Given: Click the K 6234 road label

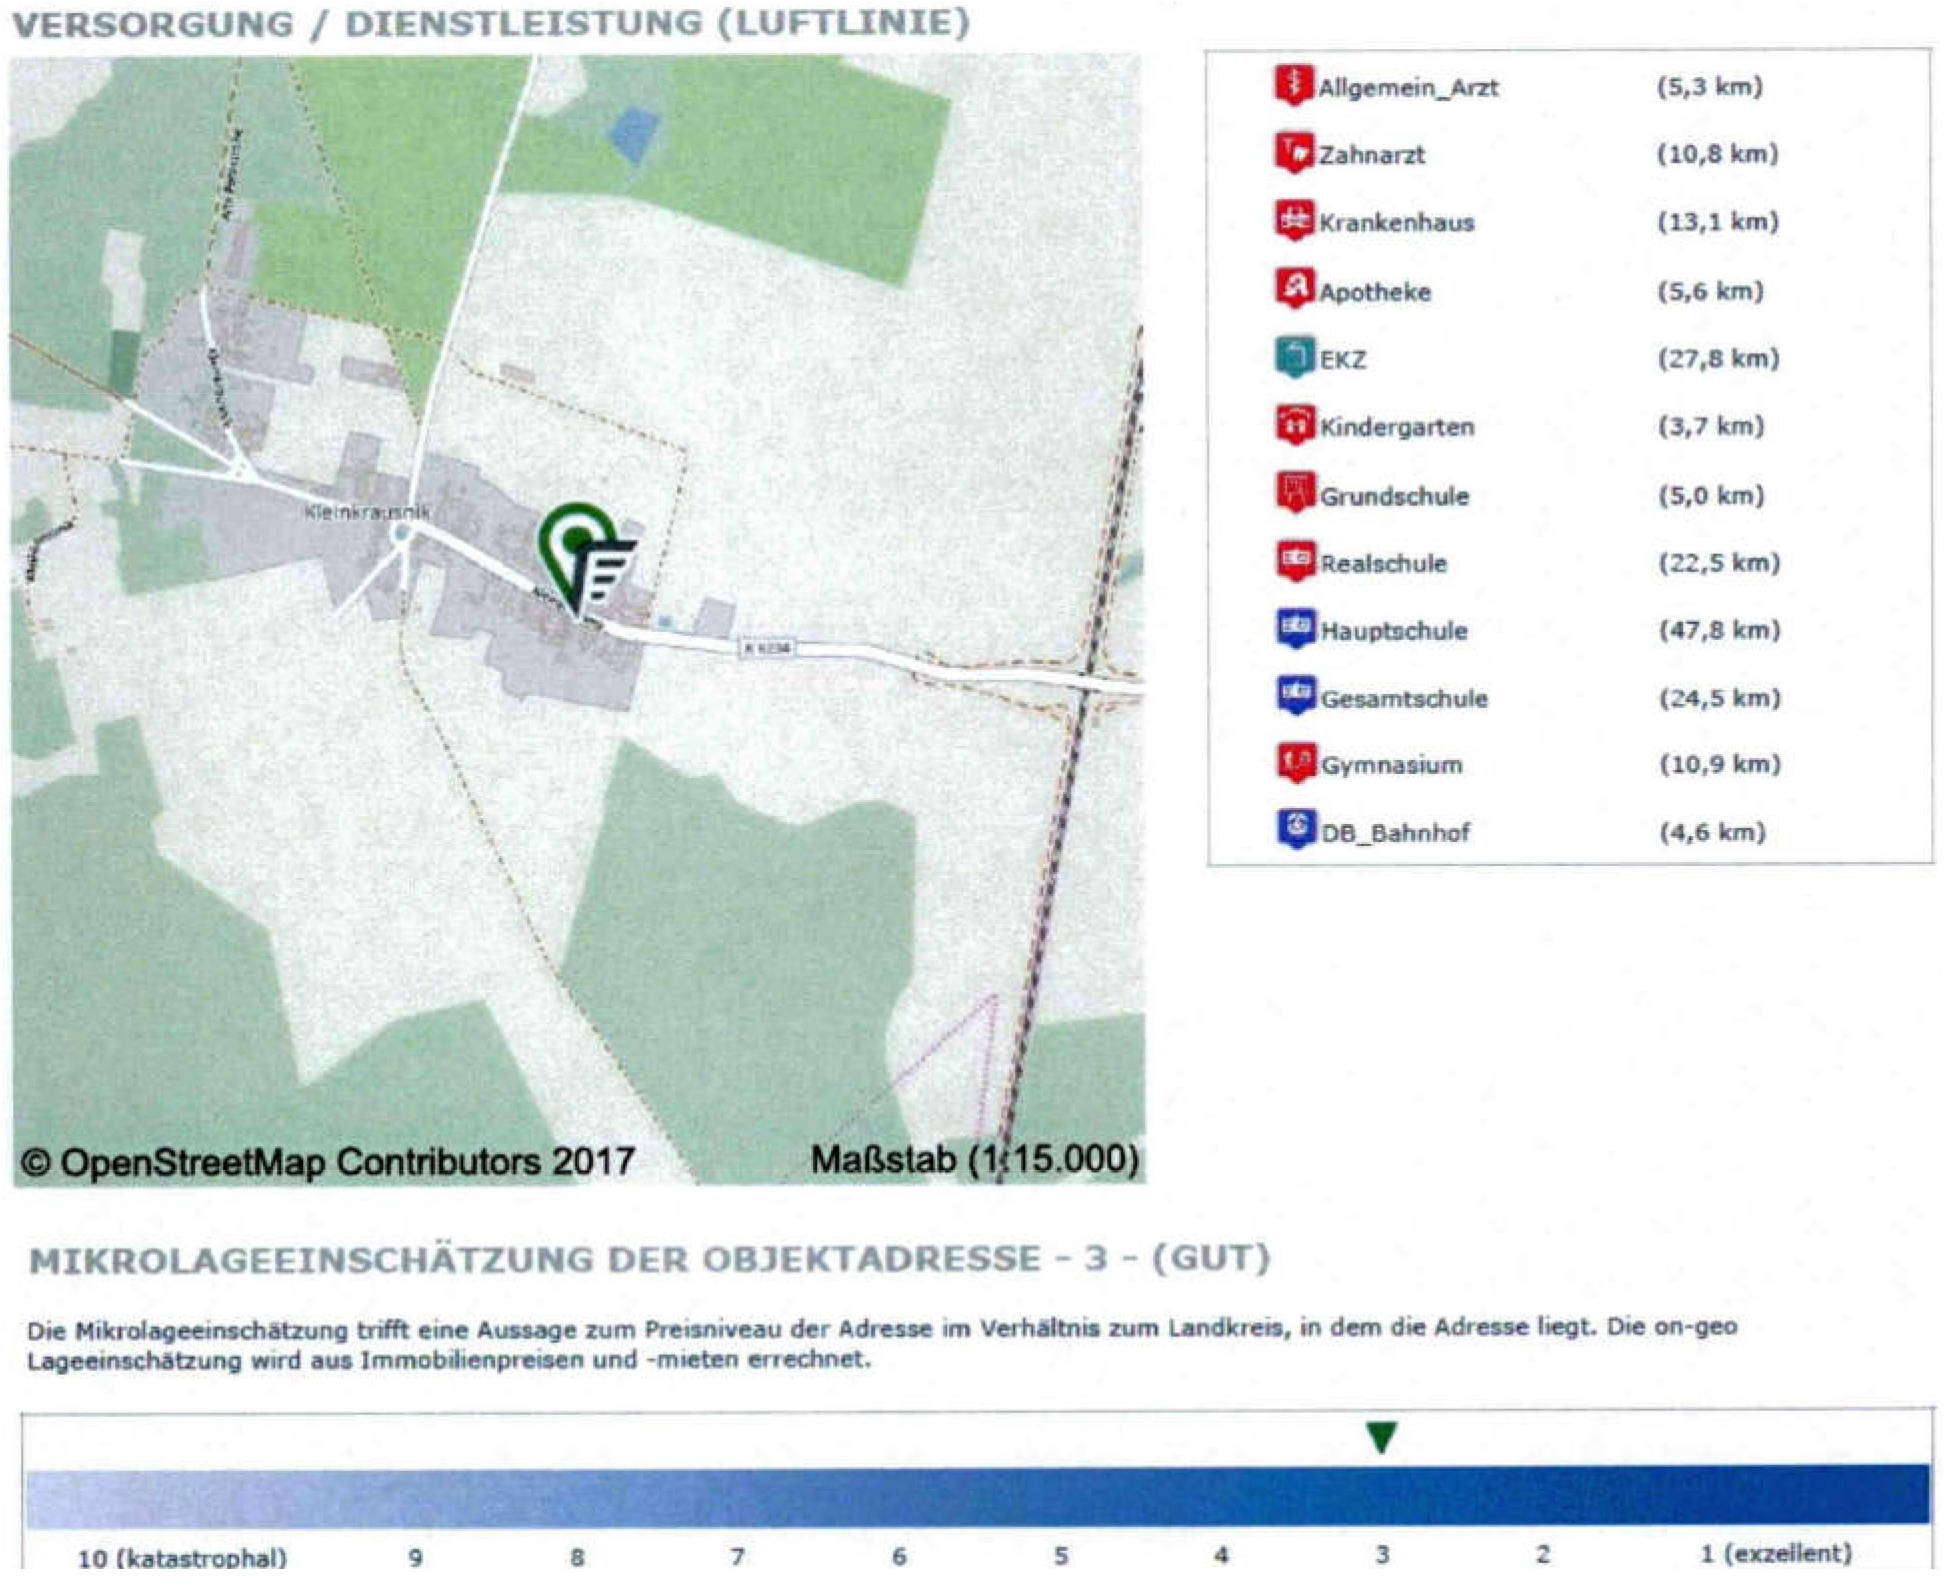Looking at the screenshot, I should point(767,648).
